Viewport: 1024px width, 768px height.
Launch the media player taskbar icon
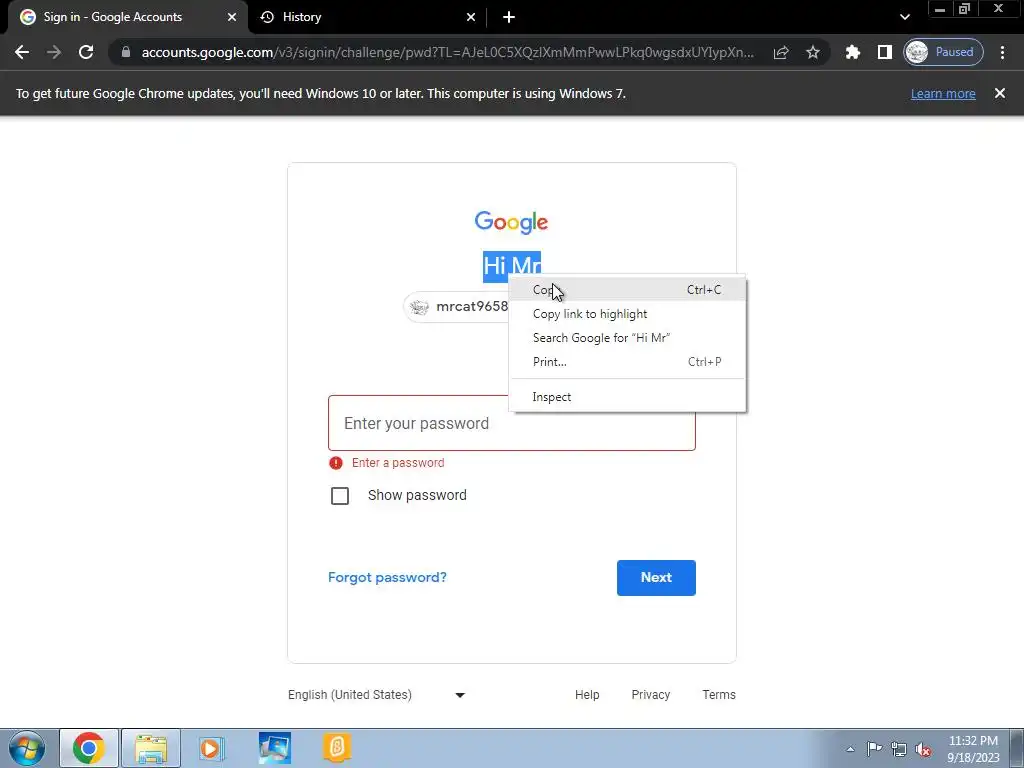210,748
